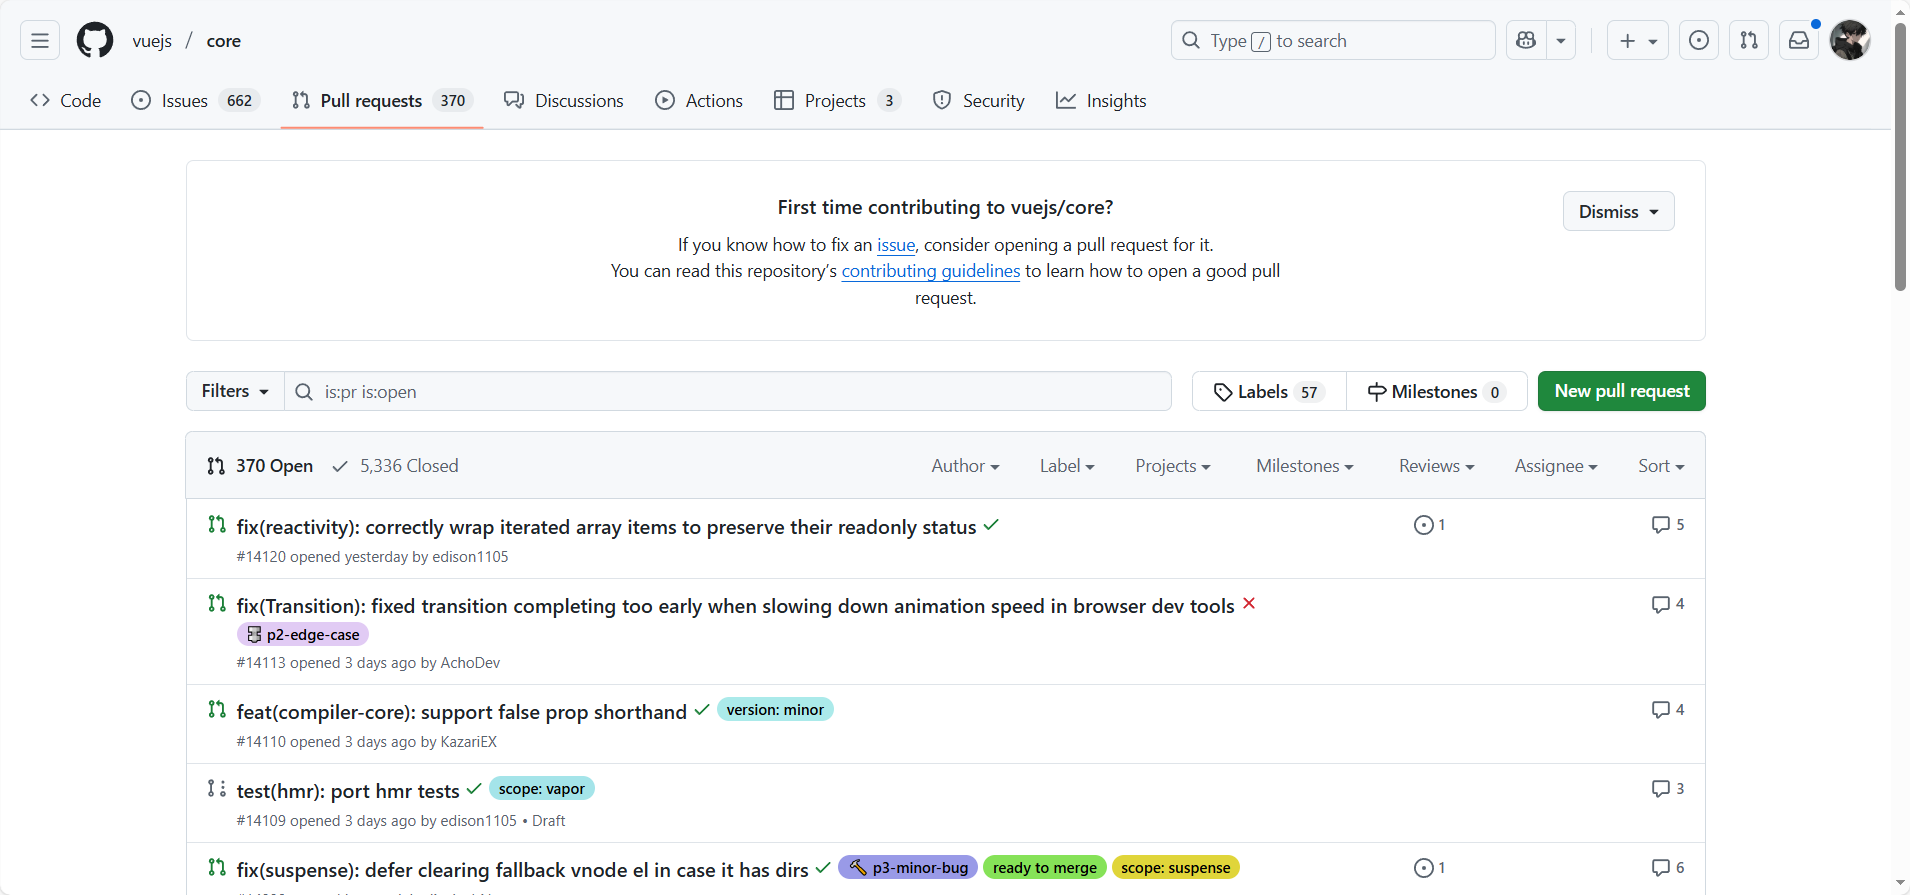1910x895 pixels.
Task: Expand the Filters dropdown
Action: coord(235,391)
